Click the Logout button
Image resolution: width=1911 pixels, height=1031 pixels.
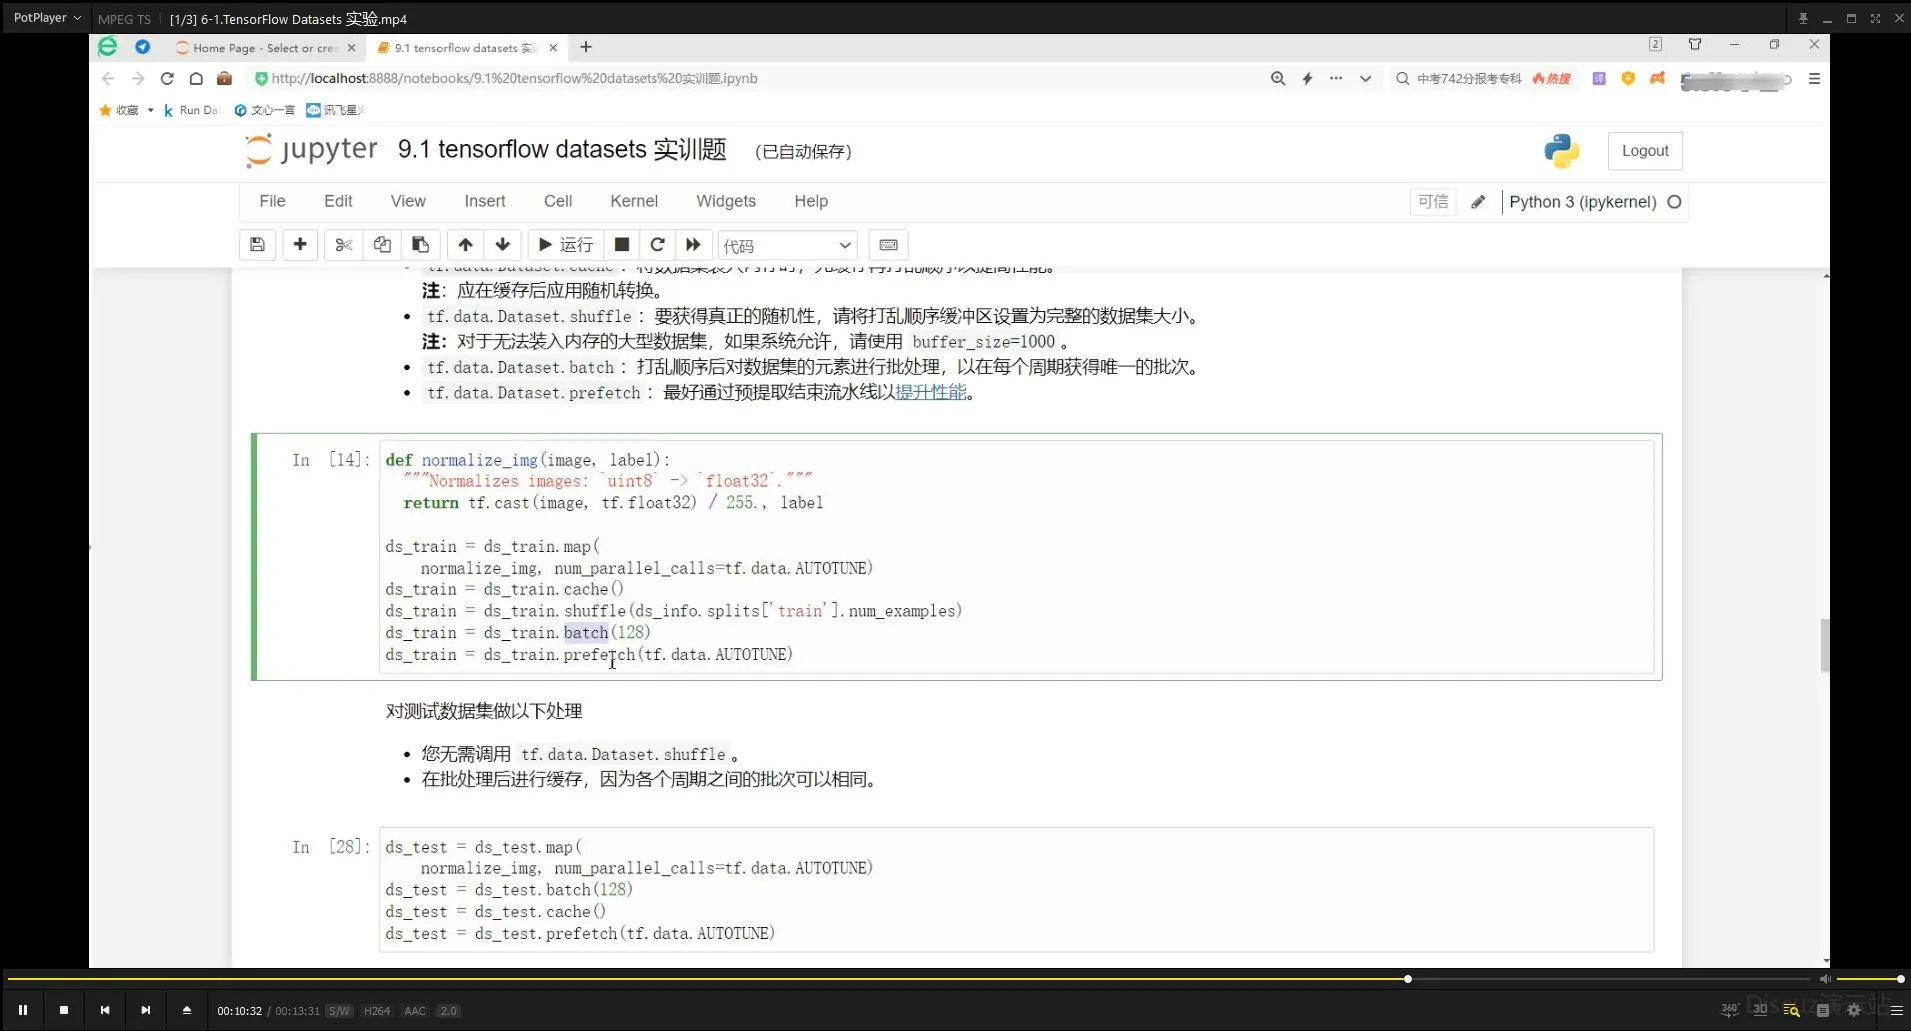click(1645, 151)
